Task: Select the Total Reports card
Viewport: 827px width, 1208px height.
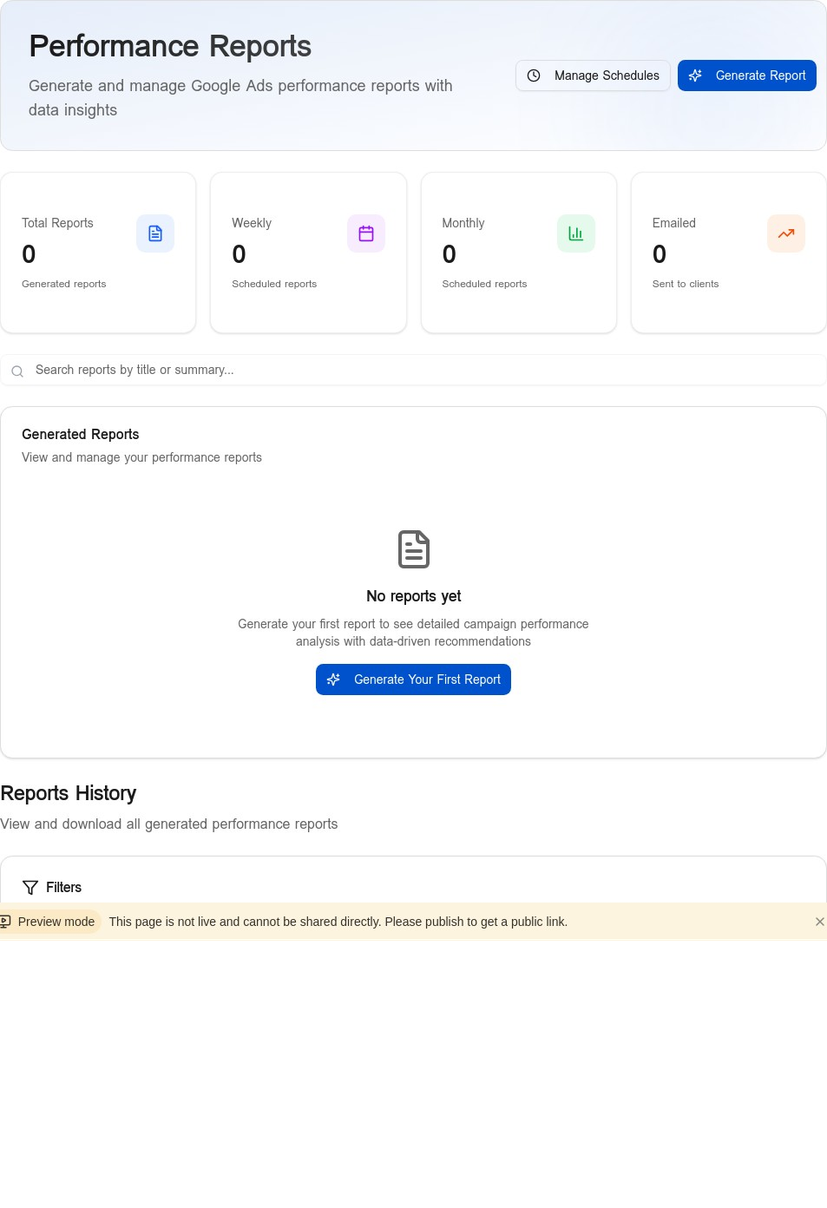Action: tap(97, 252)
